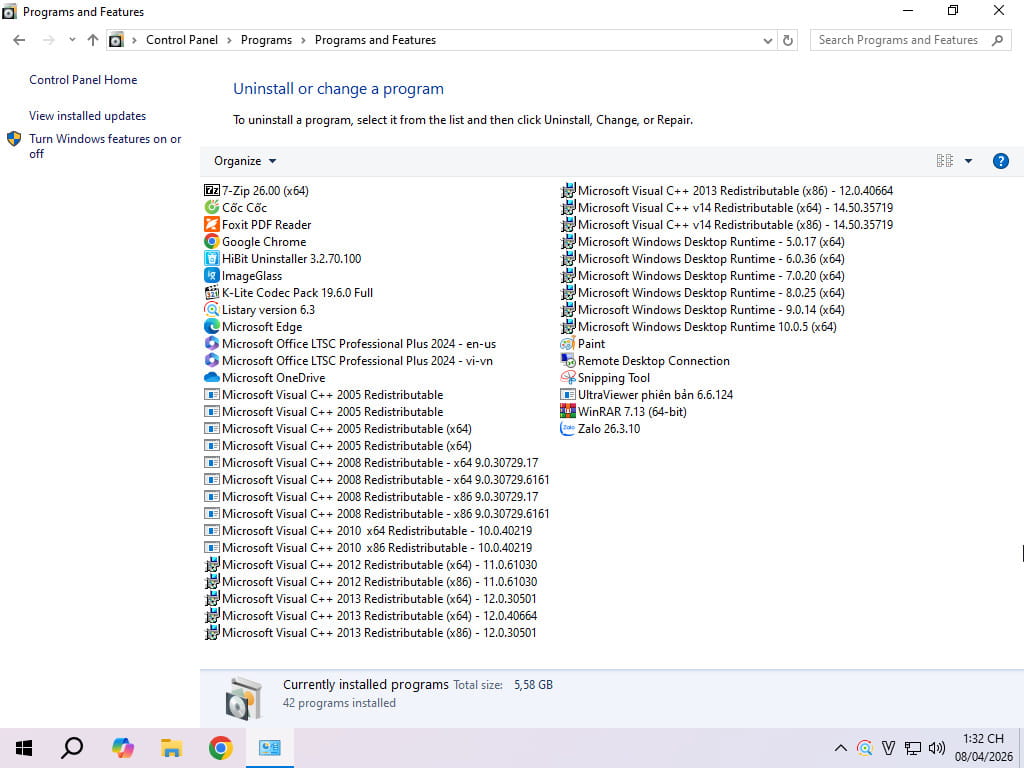Expand chevron after Programs breadcrumb
This screenshot has height=768, width=1024.
(x=304, y=40)
